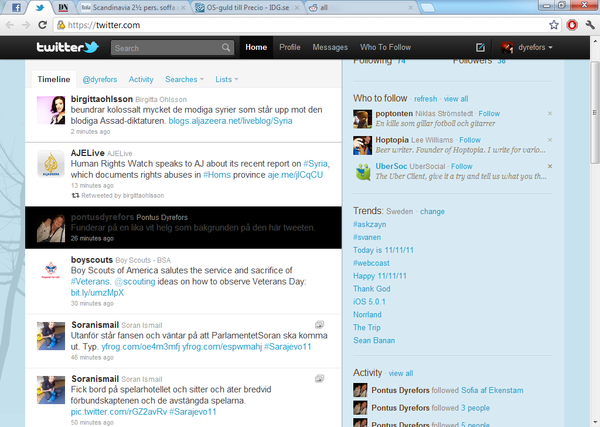View all Activity

[x=401, y=373]
